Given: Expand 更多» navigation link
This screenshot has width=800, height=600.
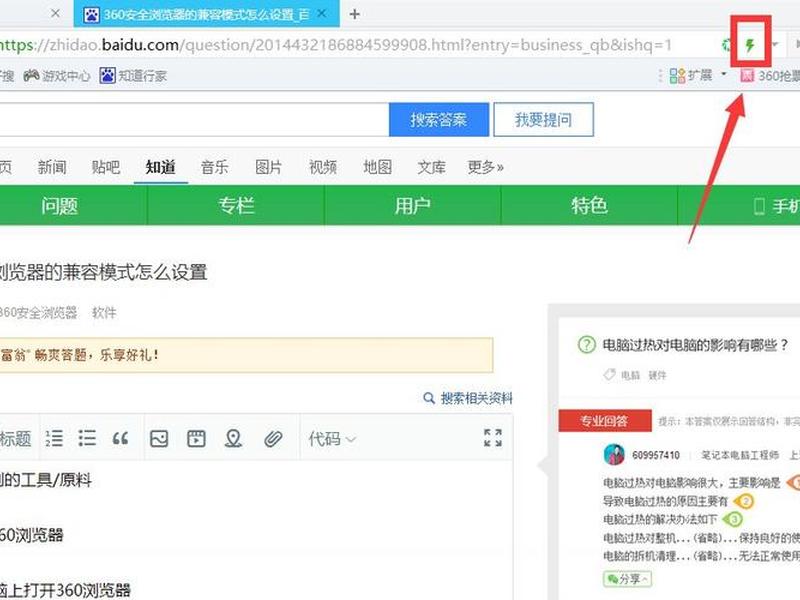Looking at the screenshot, I should [x=485, y=167].
